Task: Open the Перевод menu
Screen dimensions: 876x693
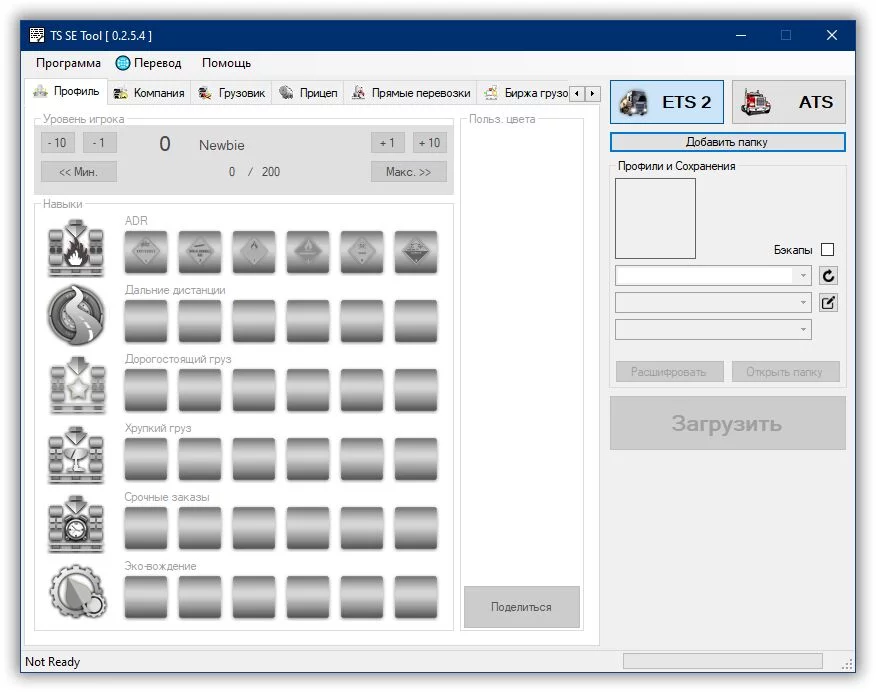Action: pos(149,63)
